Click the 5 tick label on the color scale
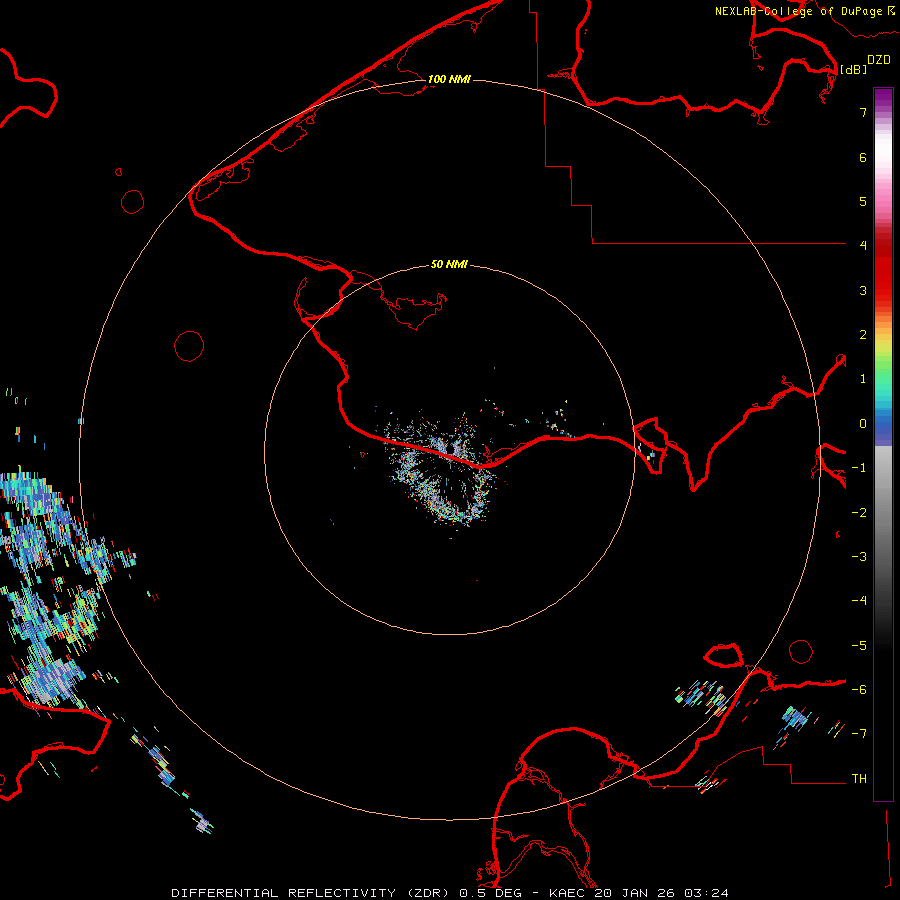The height and width of the screenshot is (900, 900). coord(863,201)
